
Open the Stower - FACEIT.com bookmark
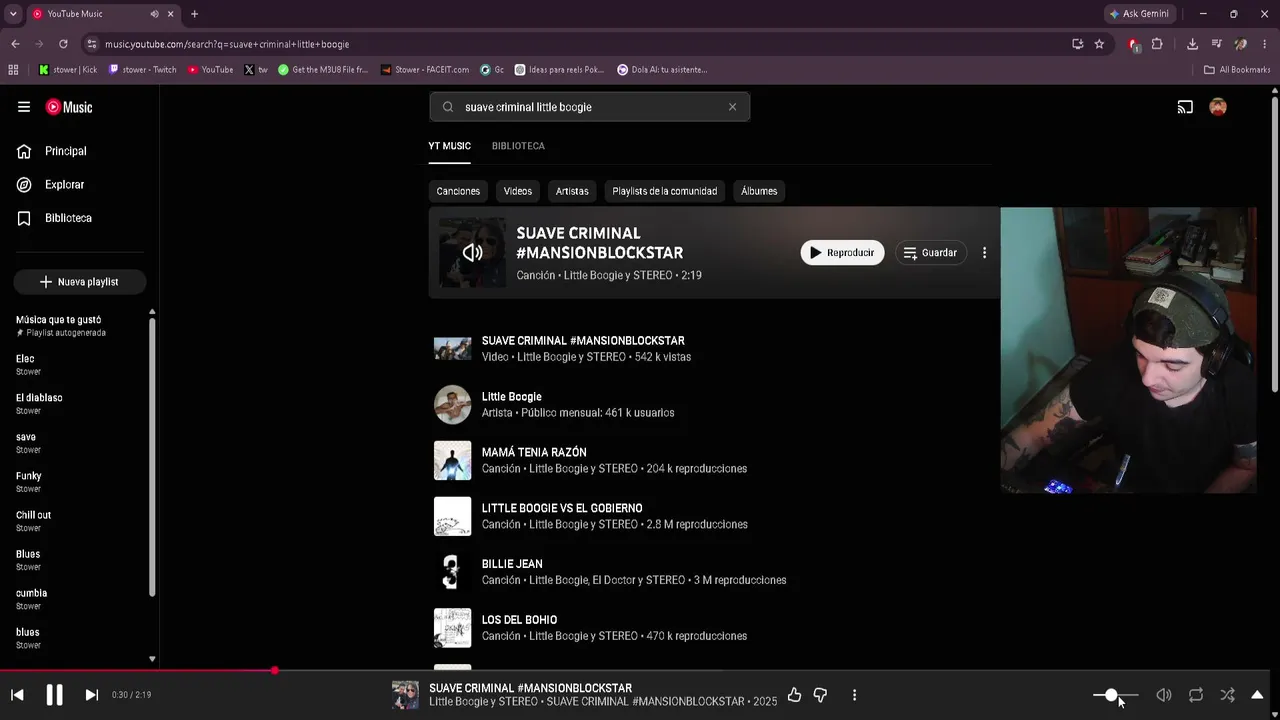pos(424,70)
